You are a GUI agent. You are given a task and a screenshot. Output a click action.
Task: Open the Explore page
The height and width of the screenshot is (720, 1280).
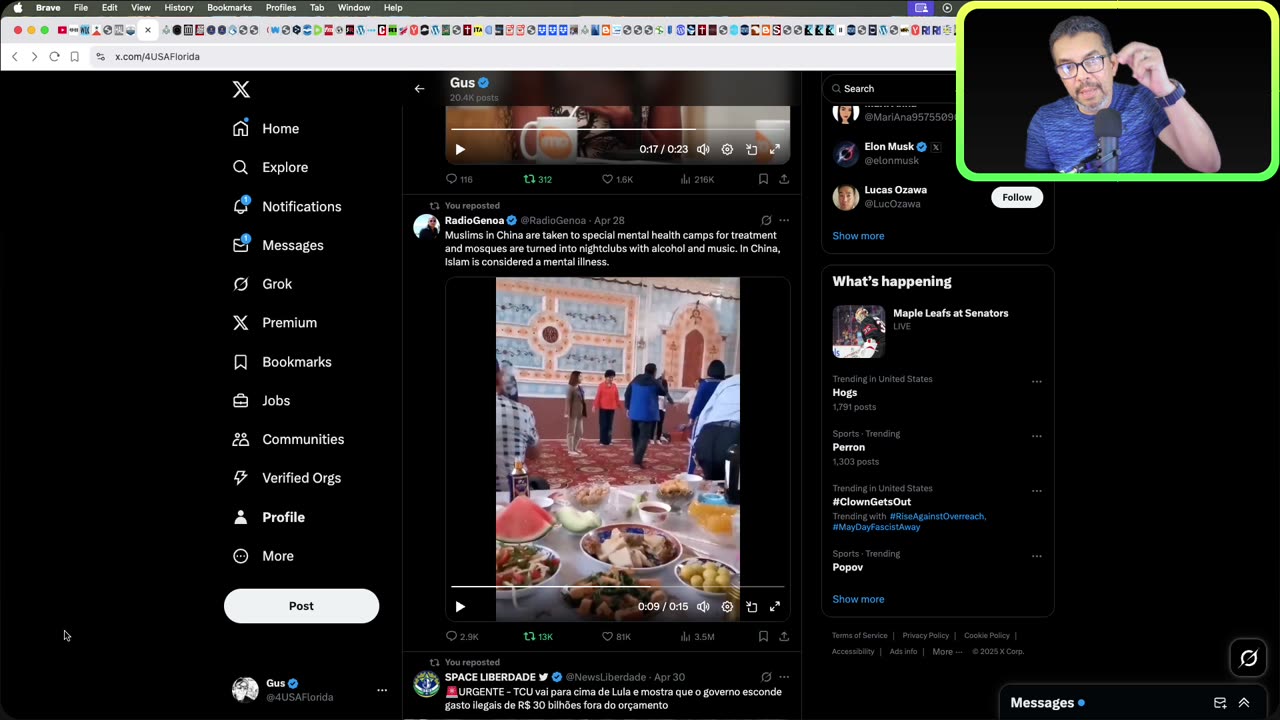tap(271, 168)
